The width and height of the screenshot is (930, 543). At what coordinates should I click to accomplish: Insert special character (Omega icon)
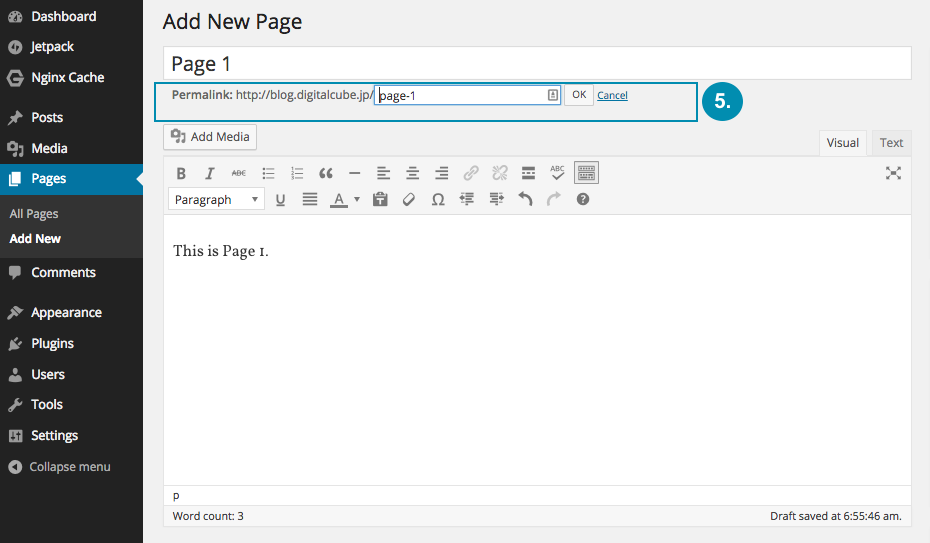point(437,200)
